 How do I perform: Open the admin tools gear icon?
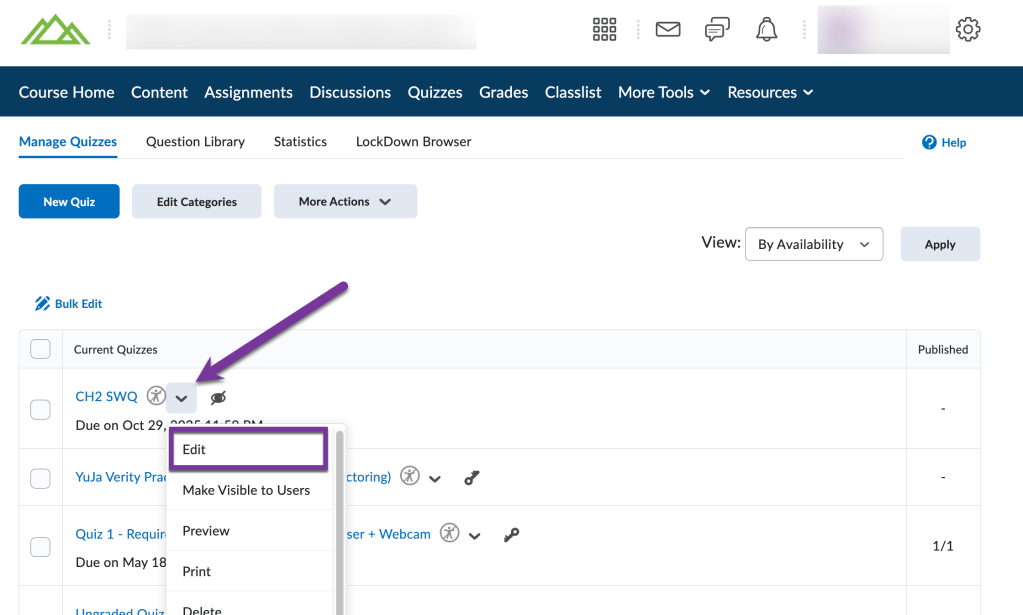(x=968, y=30)
